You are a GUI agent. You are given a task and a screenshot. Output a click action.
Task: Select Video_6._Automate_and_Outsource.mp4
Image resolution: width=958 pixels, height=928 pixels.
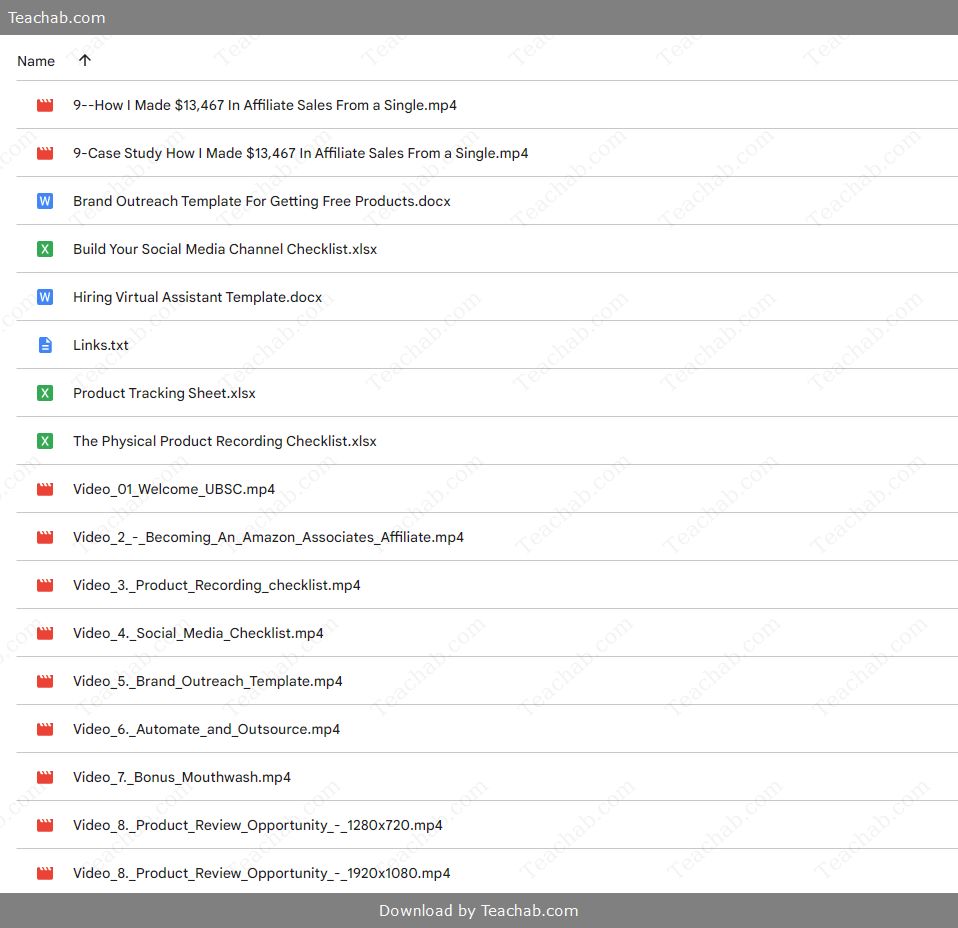click(206, 729)
